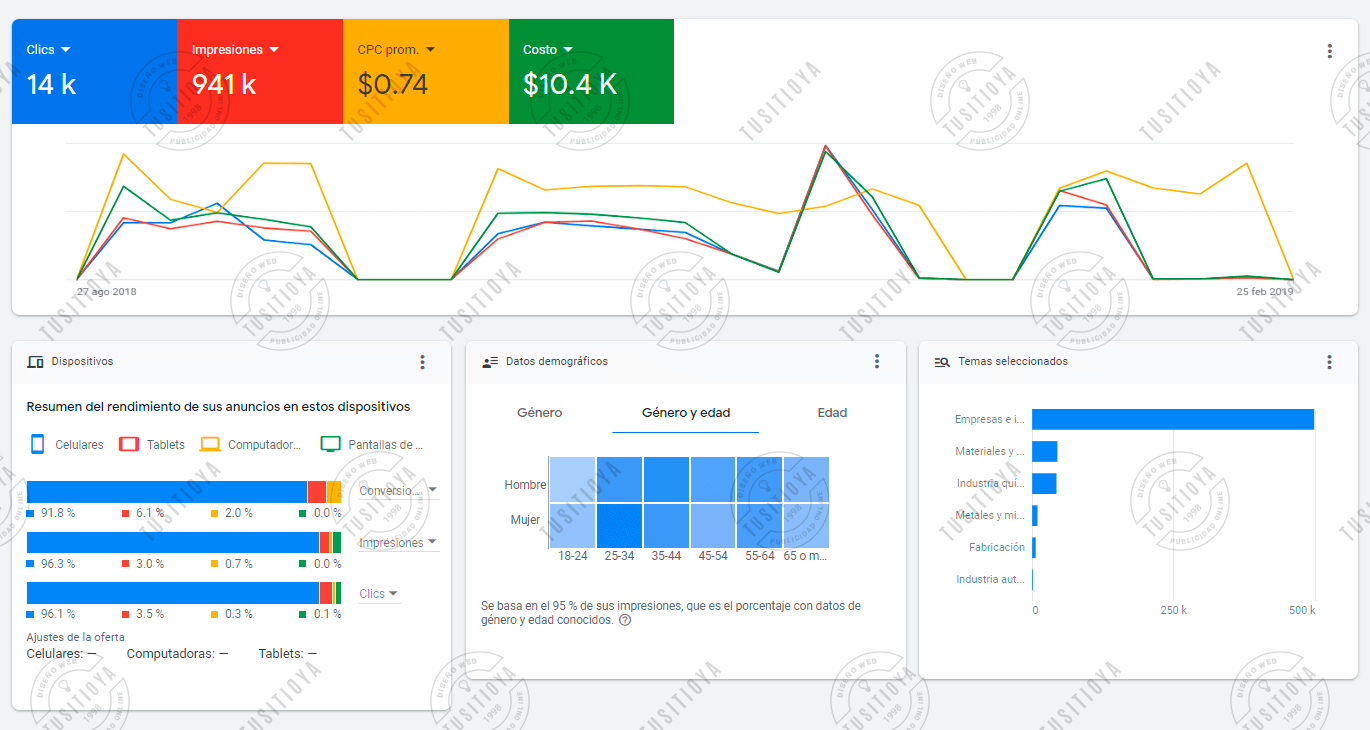Expand the Impresiones metric dropdown in red tile

click(274, 49)
